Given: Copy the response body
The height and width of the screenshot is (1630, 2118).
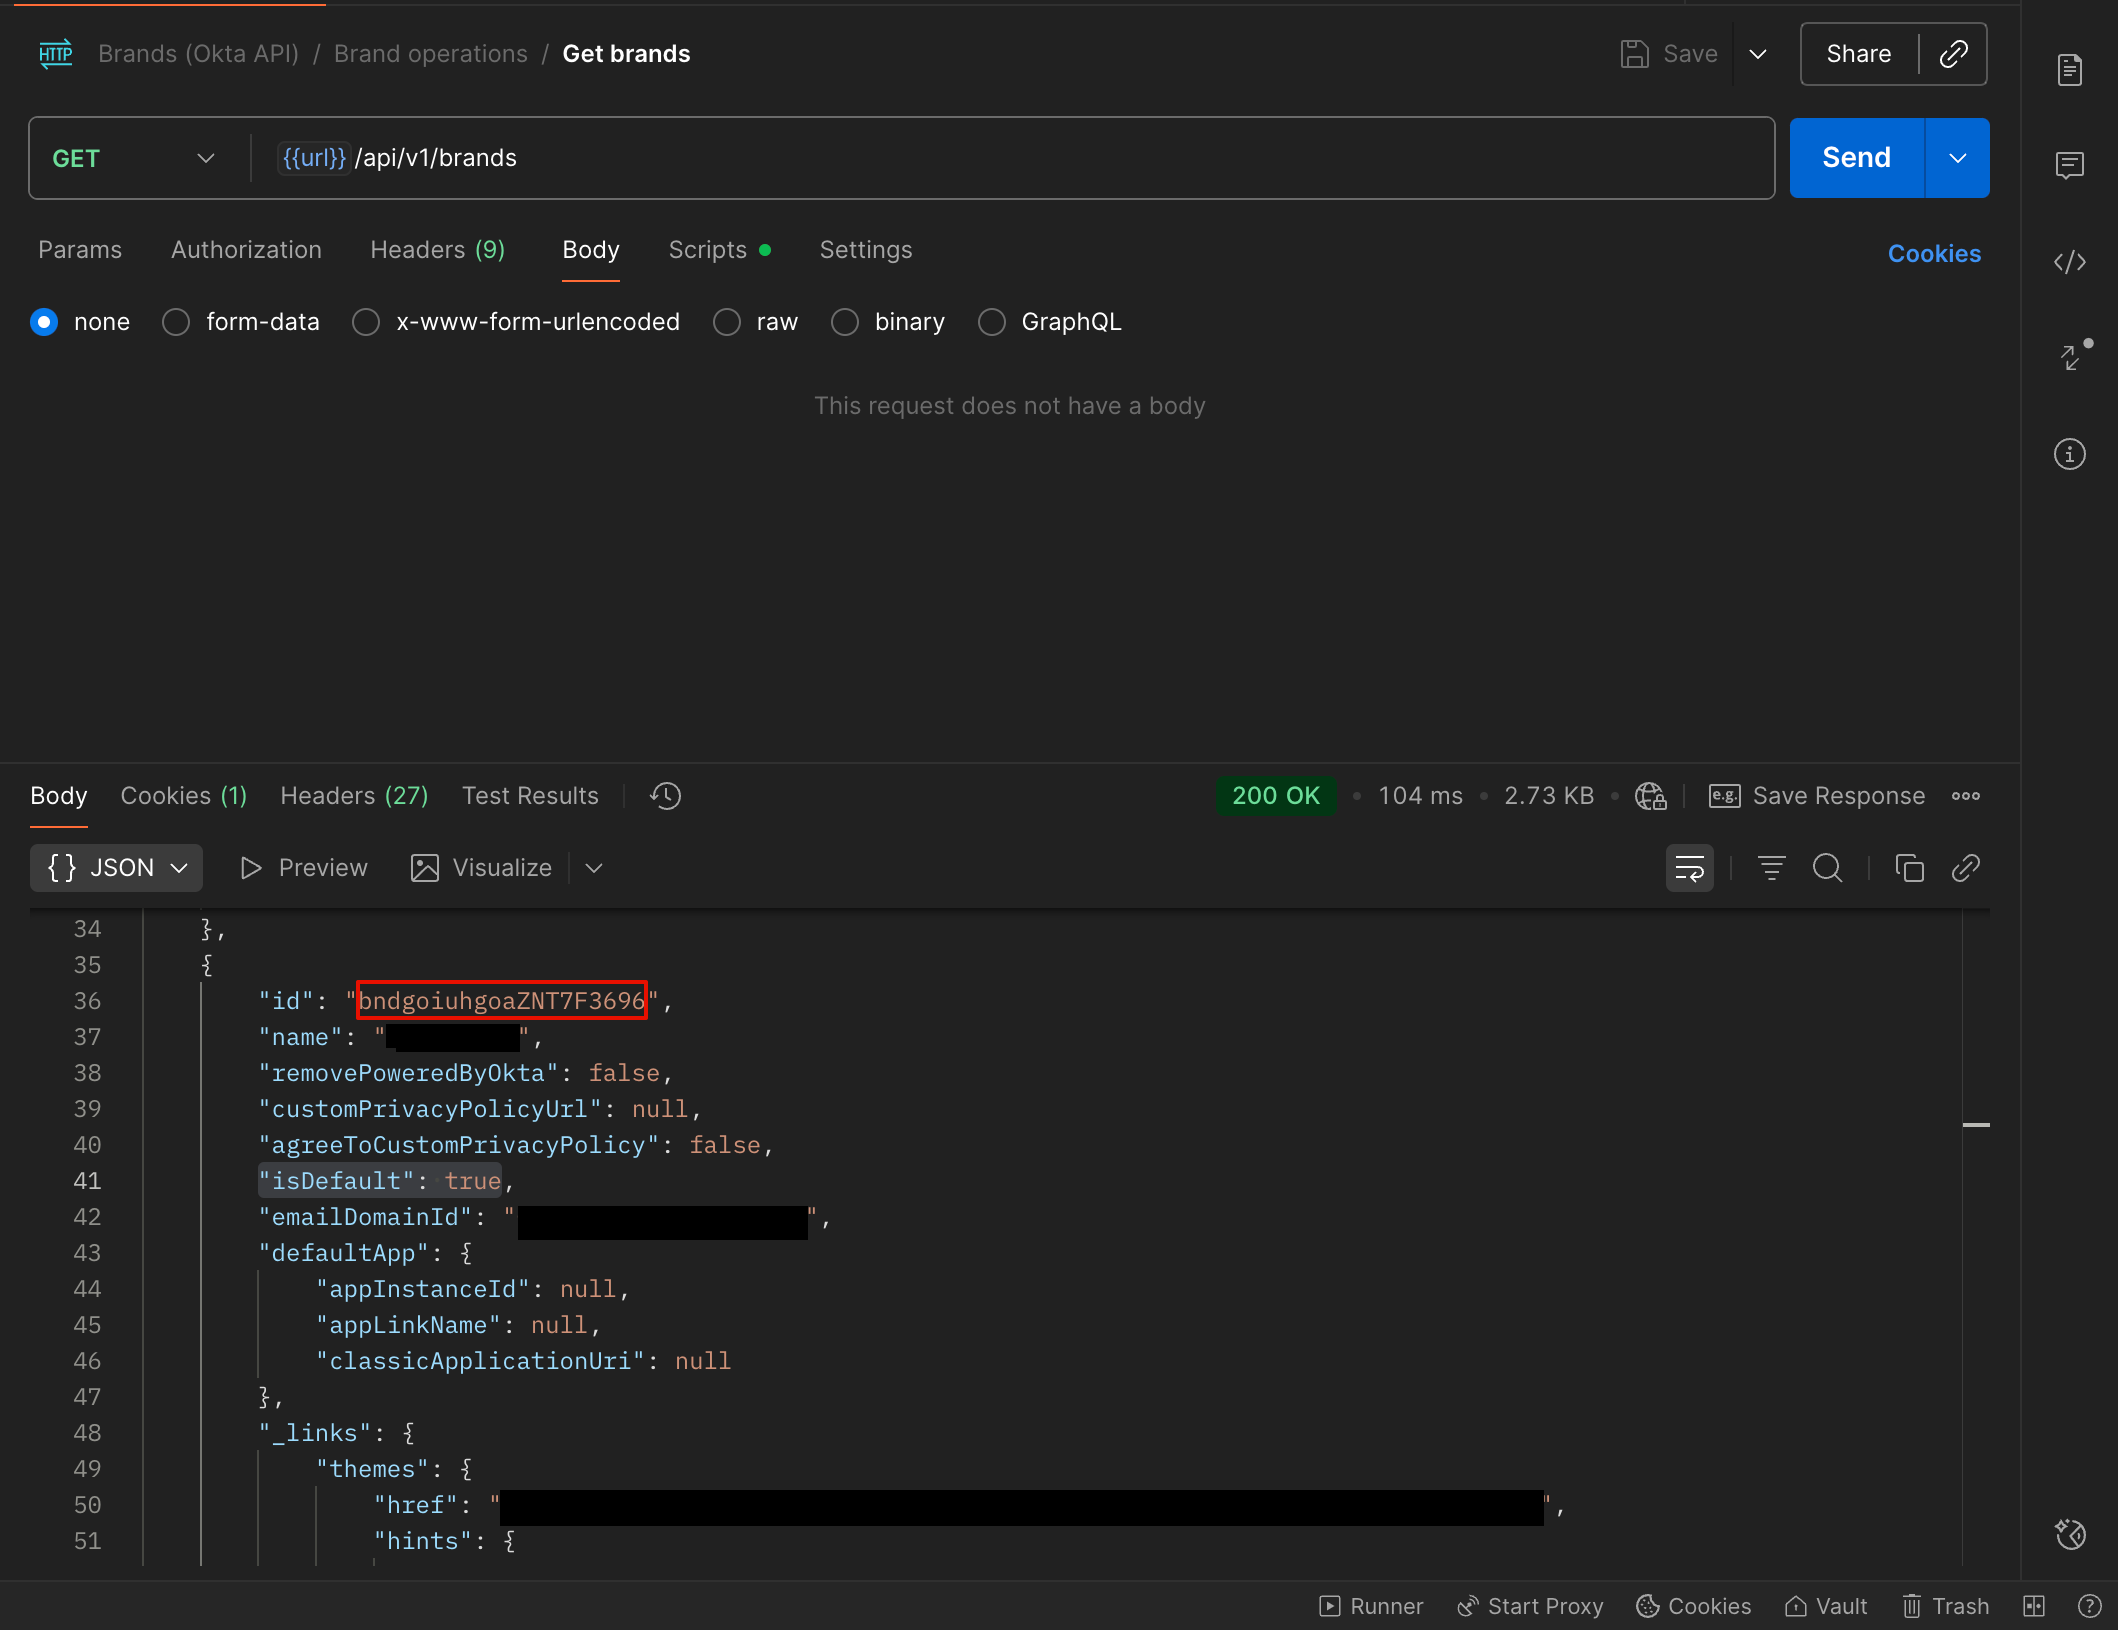Looking at the screenshot, I should pyautogui.click(x=1909, y=868).
